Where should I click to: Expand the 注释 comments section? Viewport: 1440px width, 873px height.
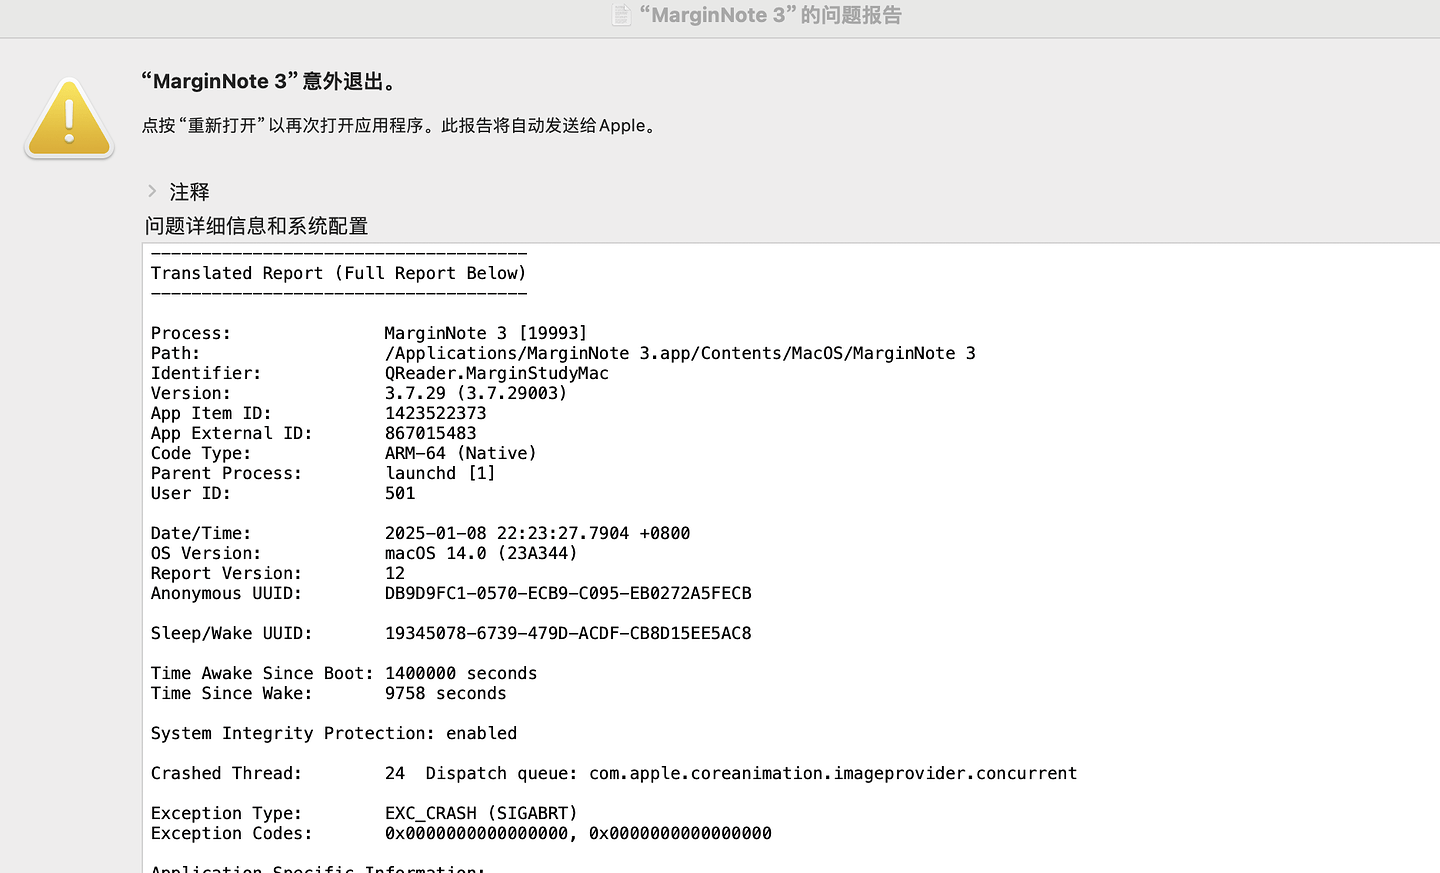tap(152, 191)
